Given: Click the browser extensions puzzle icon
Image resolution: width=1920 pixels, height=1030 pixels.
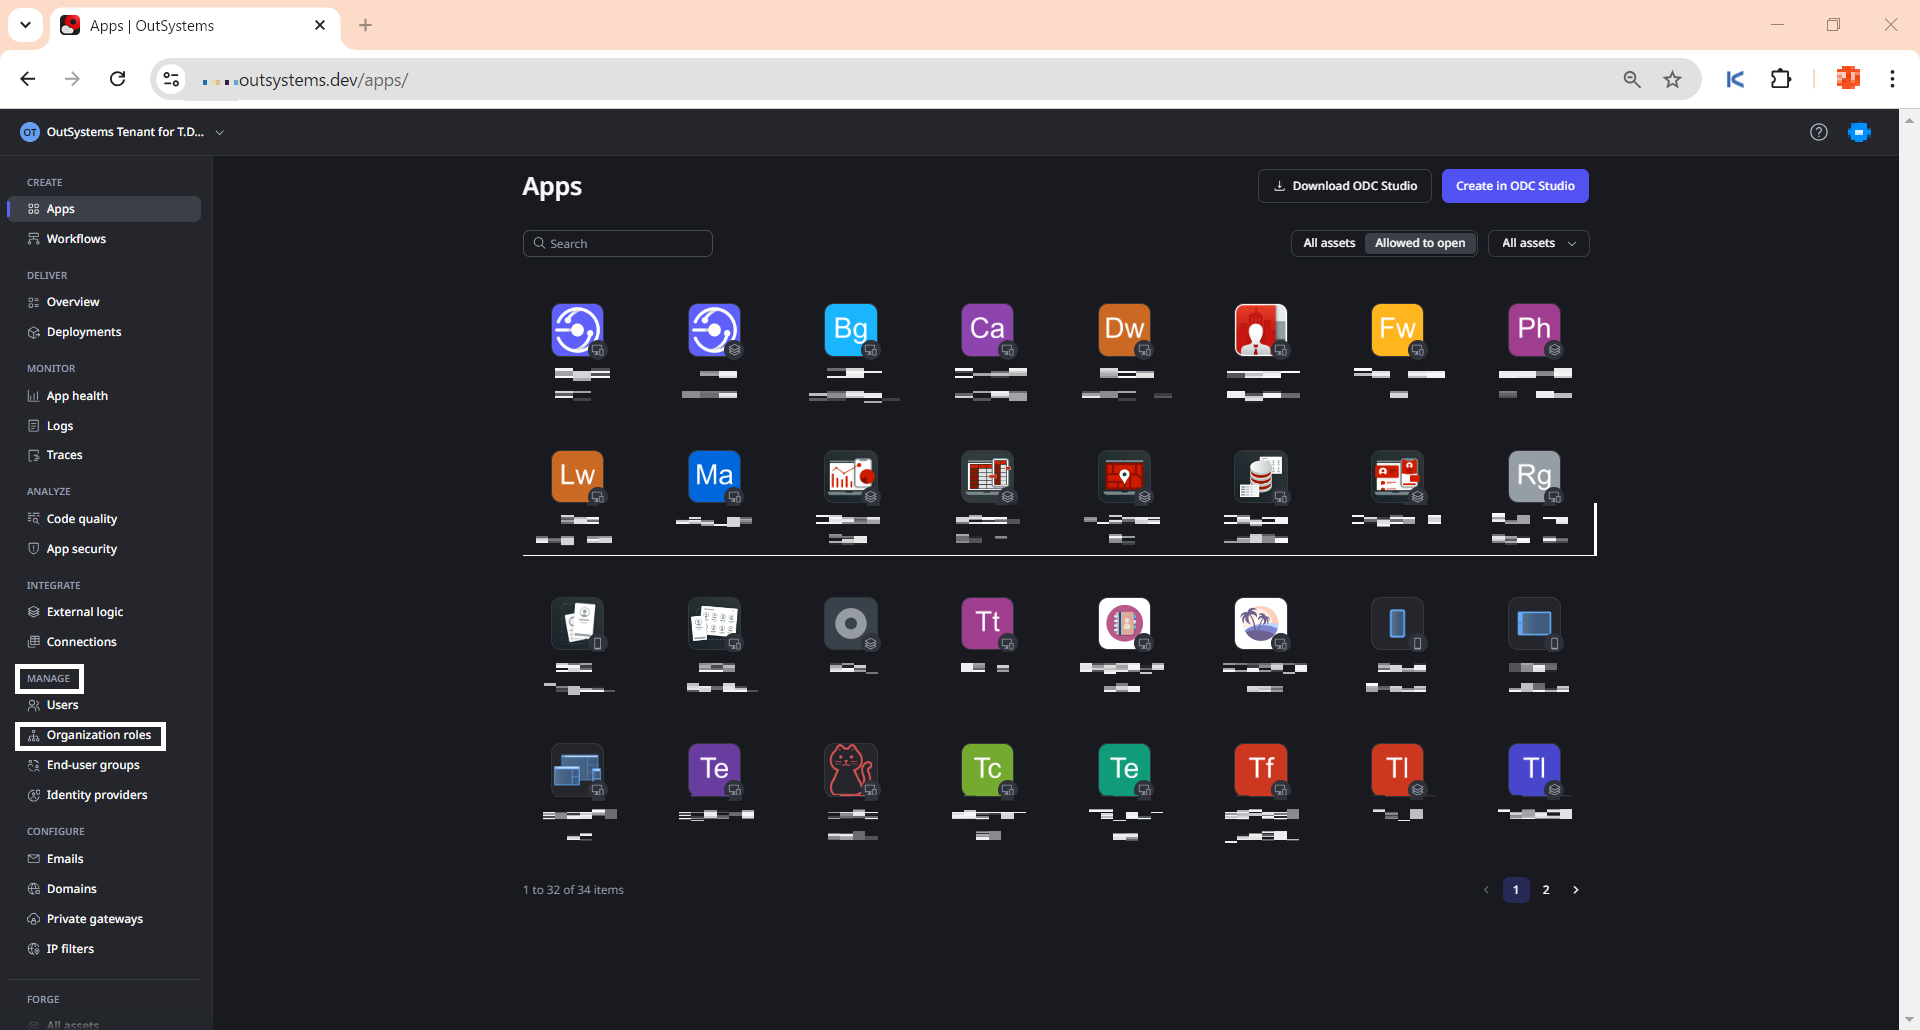Looking at the screenshot, I should coord(1781,79).
